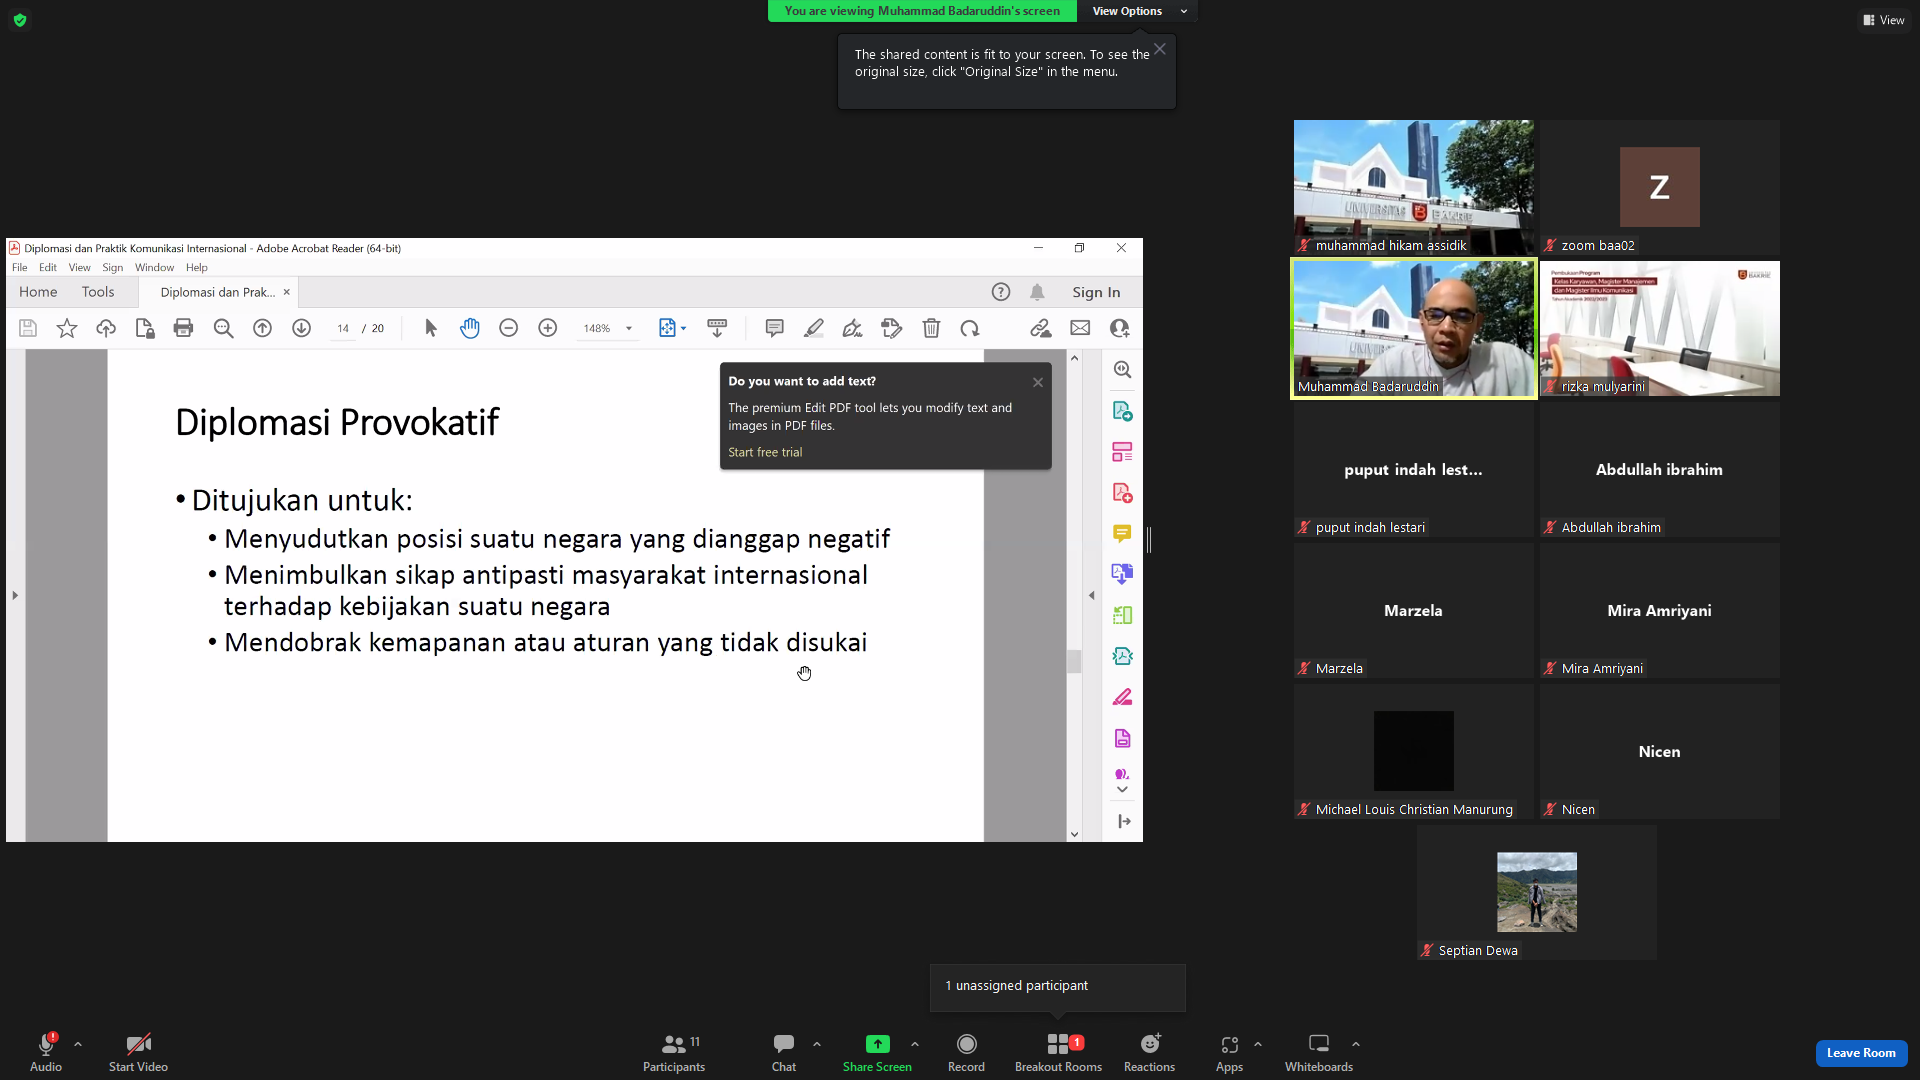Click the cloud upload icon in Acrobat
The height and width of the screenshot is (1080, 1920).
coord(106,328)
